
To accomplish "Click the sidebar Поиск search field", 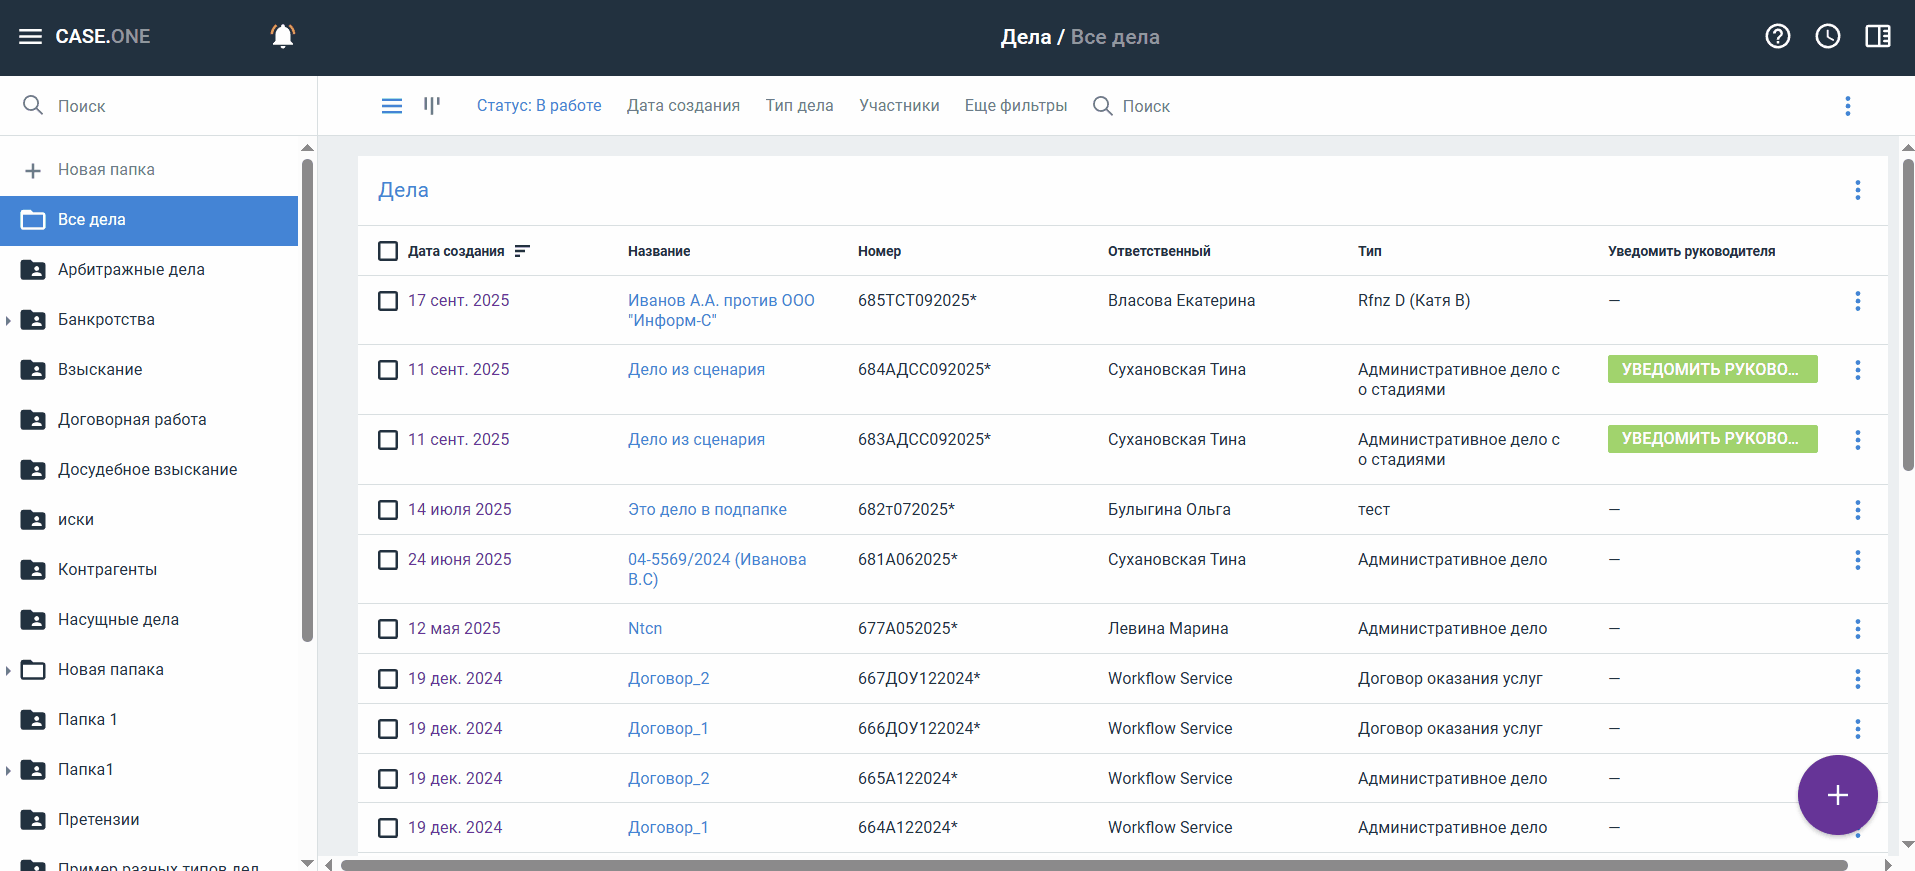I will click(160, 106).
